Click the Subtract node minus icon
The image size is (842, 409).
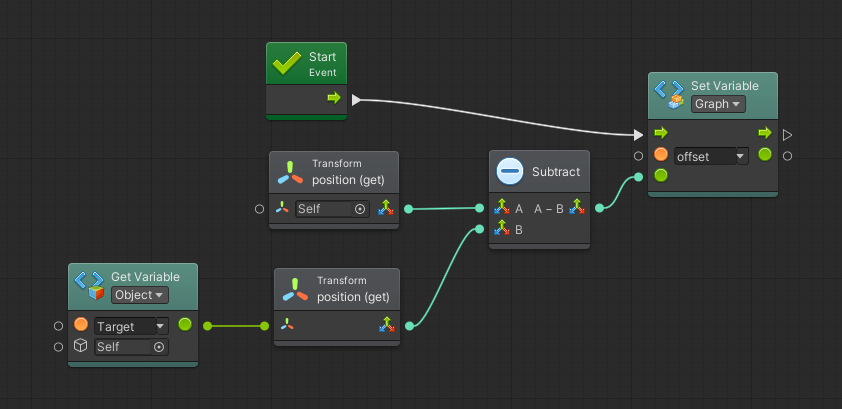[x=510, y=171]
